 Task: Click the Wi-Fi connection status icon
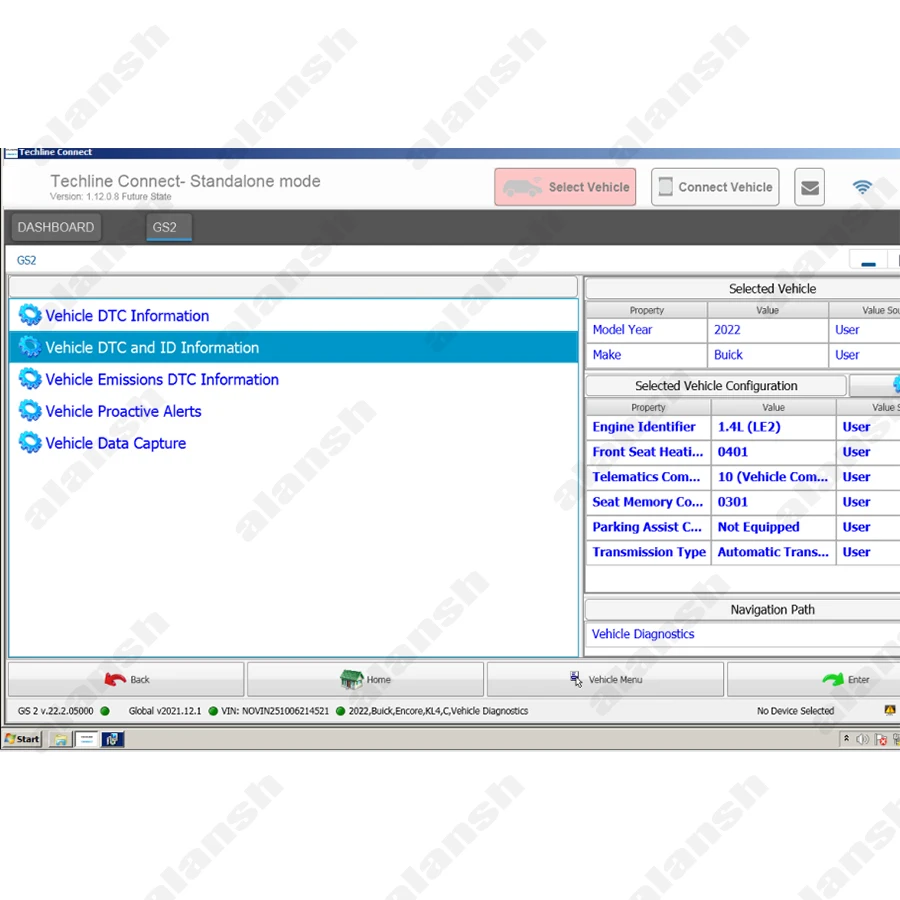[862, 187]
